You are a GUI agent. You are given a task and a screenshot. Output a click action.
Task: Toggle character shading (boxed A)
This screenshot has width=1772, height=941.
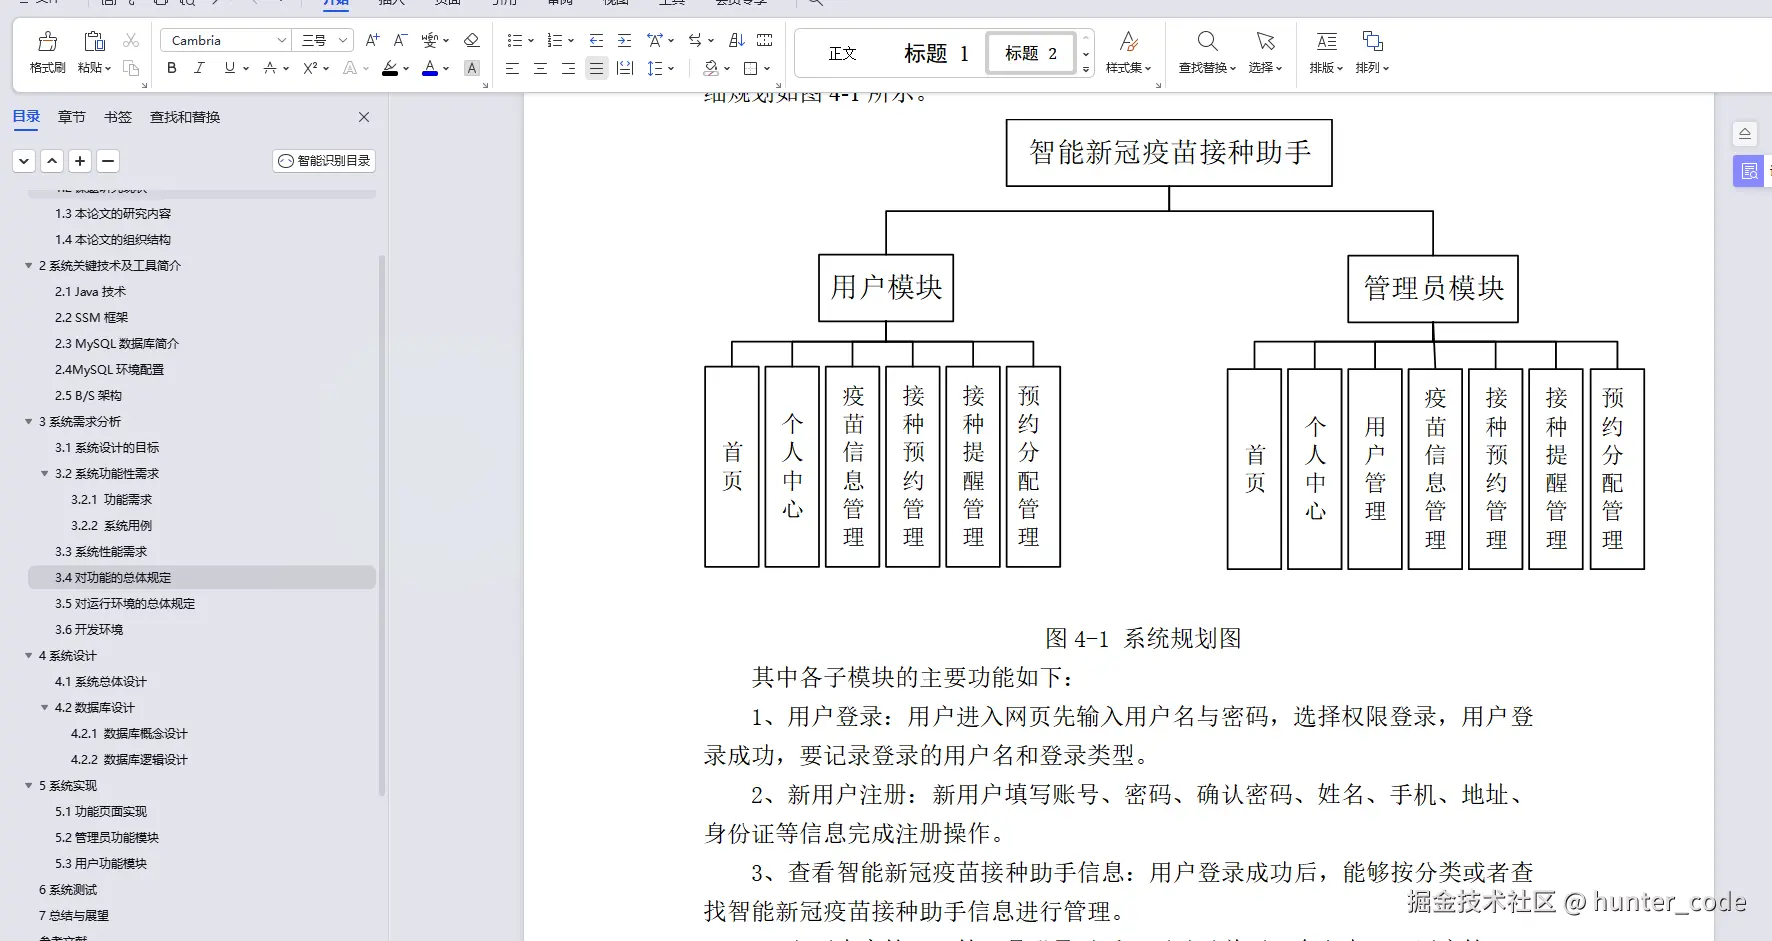(472, 68)
